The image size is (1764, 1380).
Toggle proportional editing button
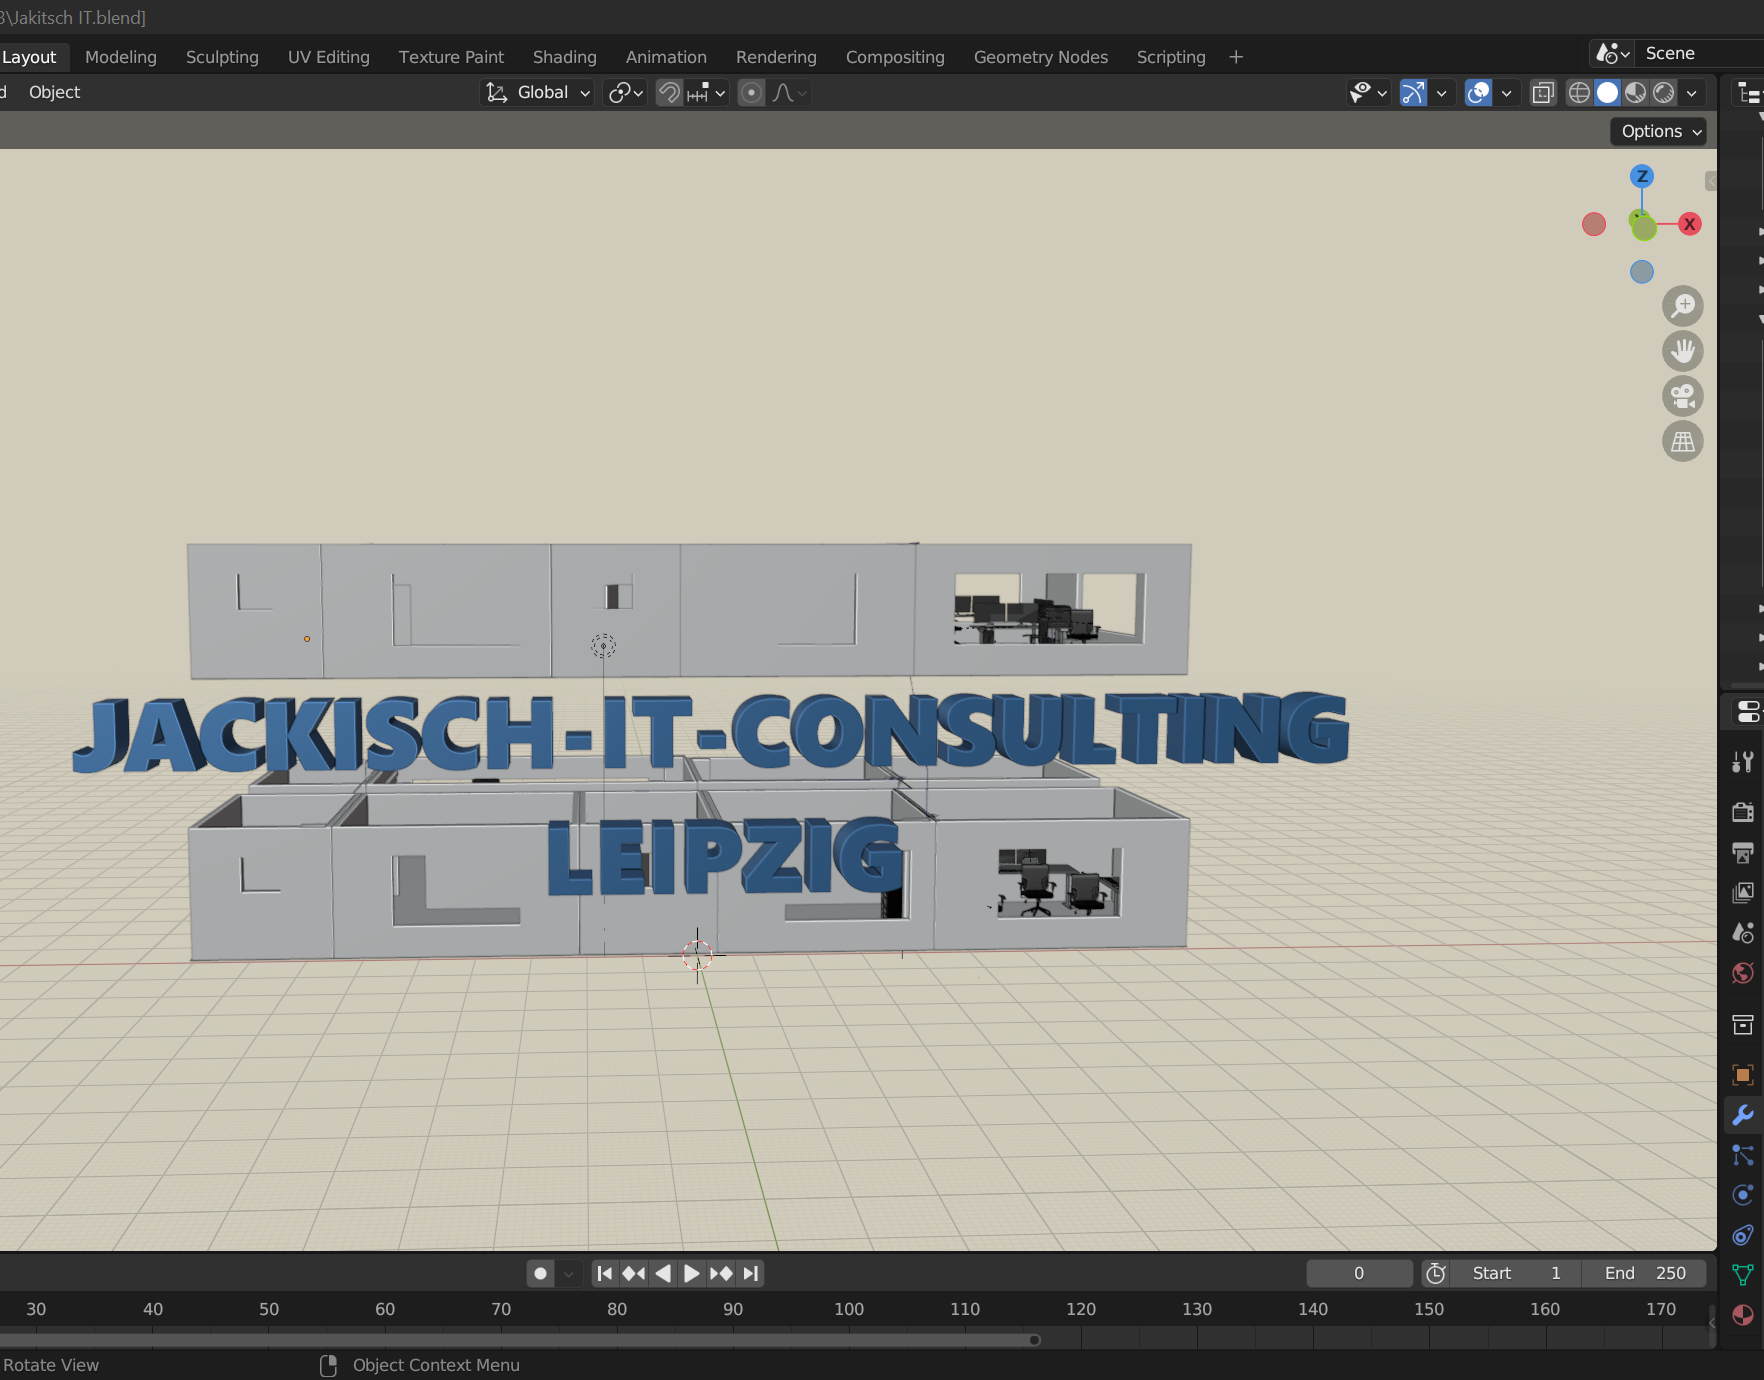pyautogui.click(x=751, y=93)
